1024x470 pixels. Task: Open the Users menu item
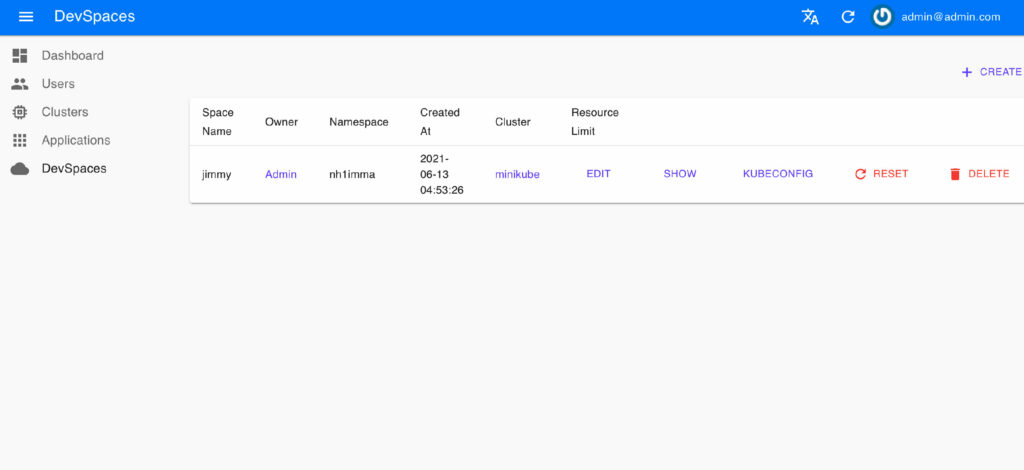click(x=58, y=84)
